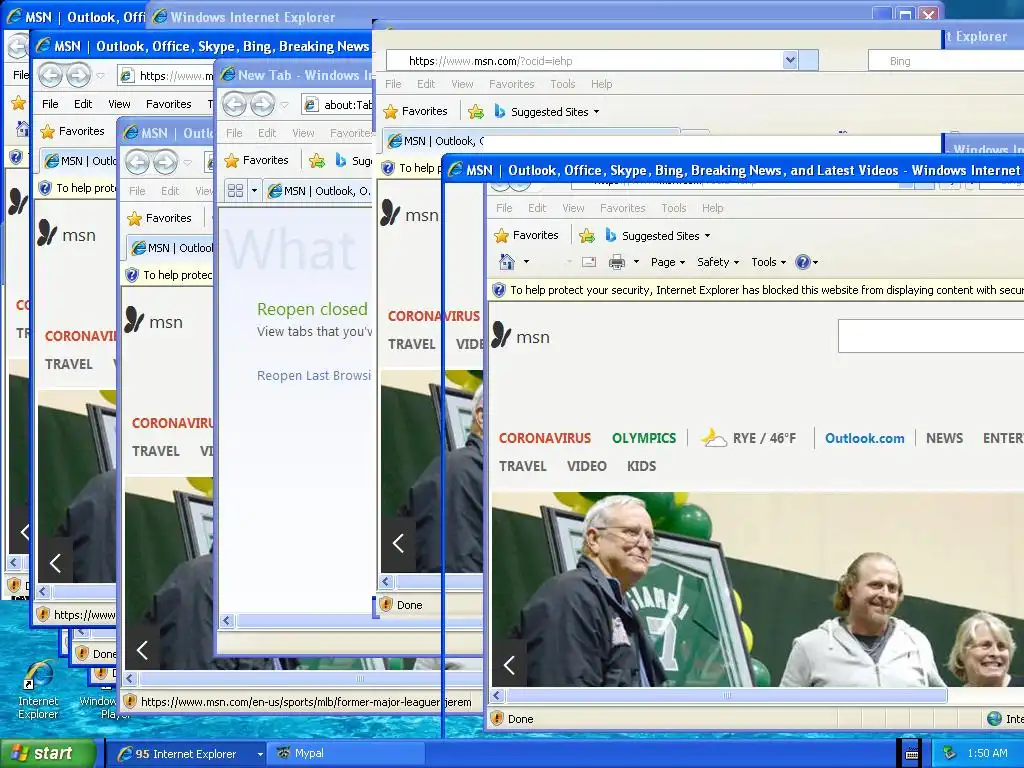Click the Internet Explorer desktop shortcut
Image resolution: width=1024 pixels, height=768 pixels.
pyautogui.click(x=38, y=690)
